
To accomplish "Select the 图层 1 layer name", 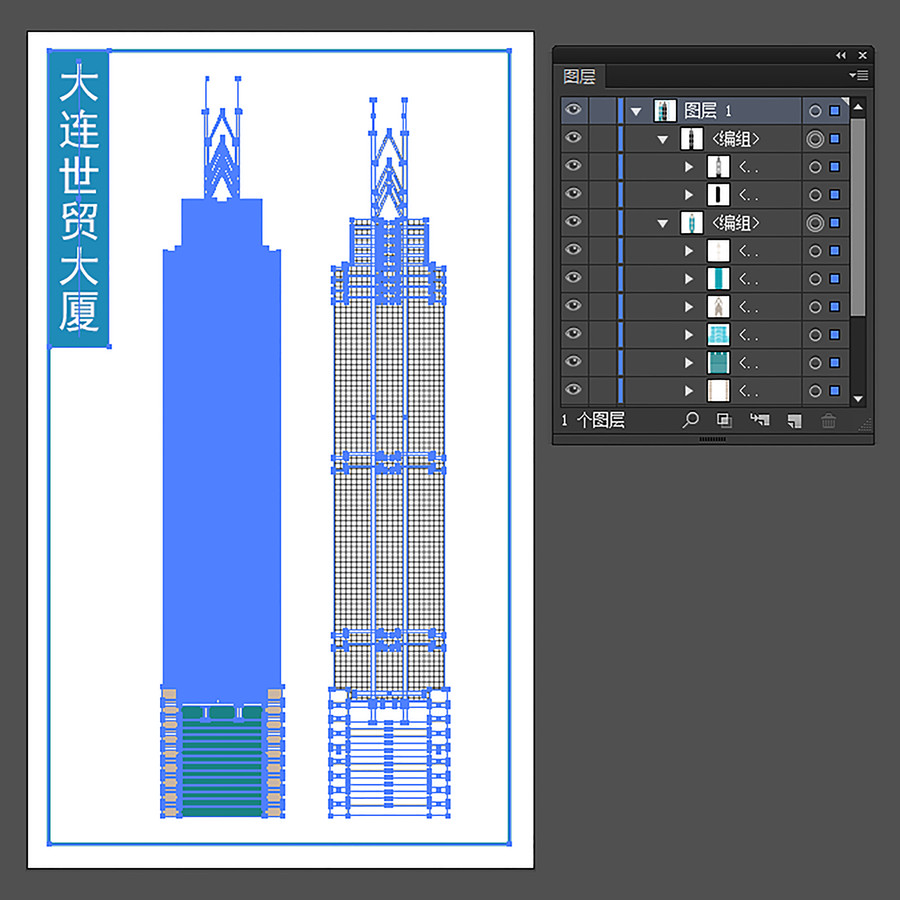I will coord(708,110).
